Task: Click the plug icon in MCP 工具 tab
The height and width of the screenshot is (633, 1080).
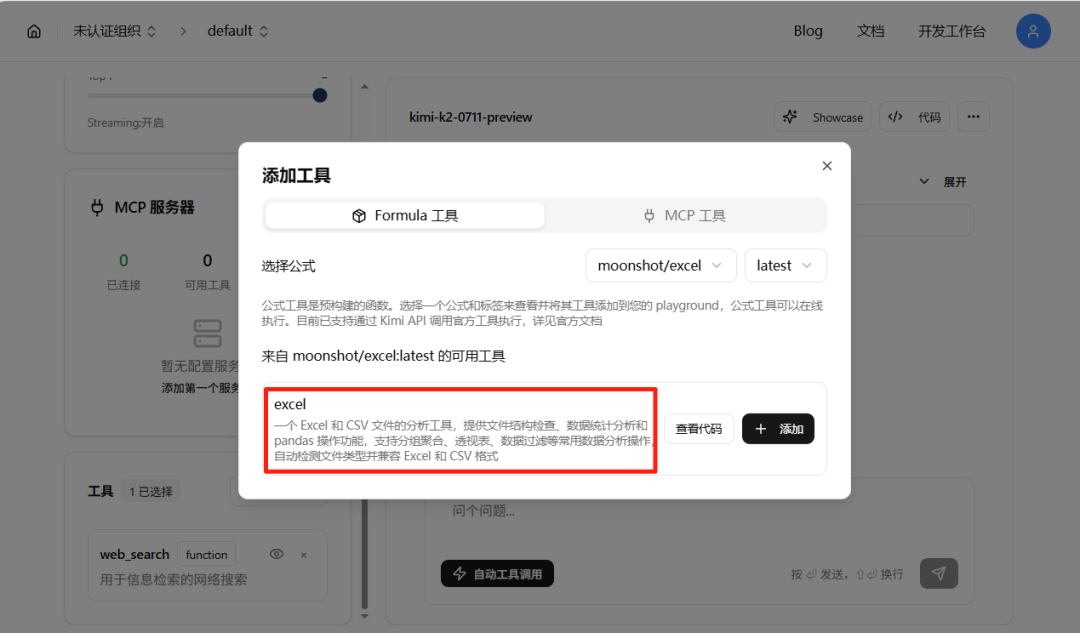Action: 649,216
